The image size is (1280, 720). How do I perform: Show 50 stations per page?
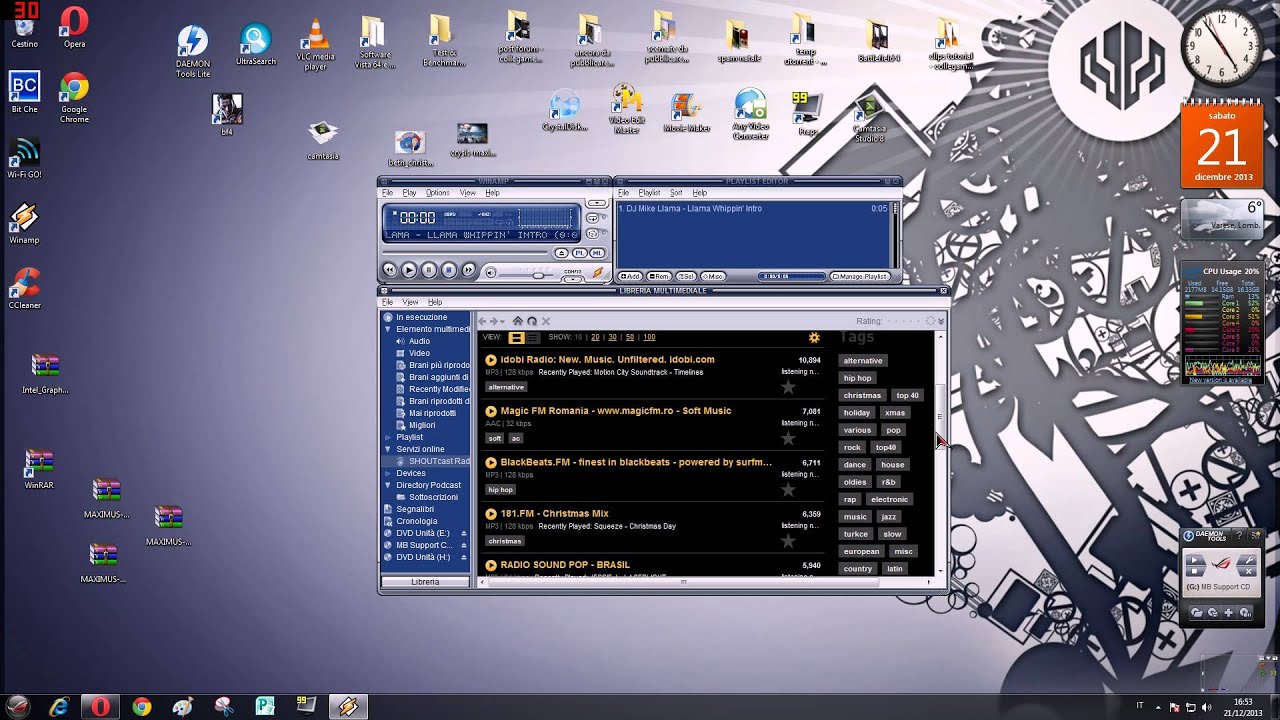click(630, 338)
